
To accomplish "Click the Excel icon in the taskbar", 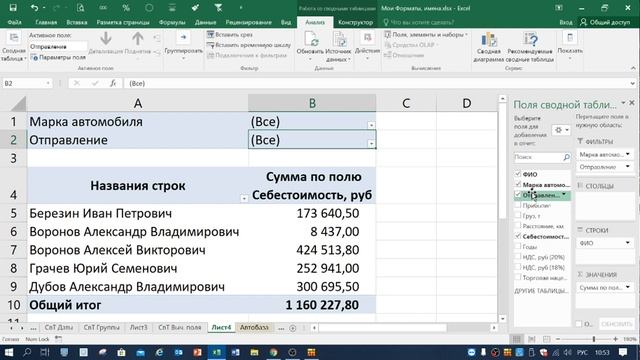I will 216,352.
